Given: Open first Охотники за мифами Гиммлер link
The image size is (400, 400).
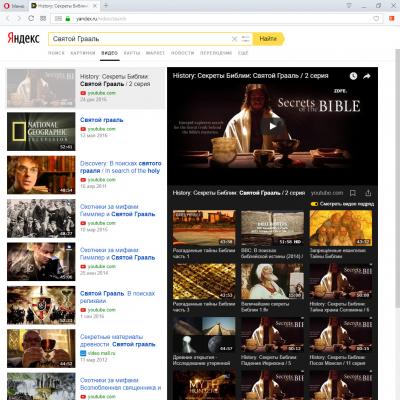Looking at the screenshot, I should coord(117,210).
